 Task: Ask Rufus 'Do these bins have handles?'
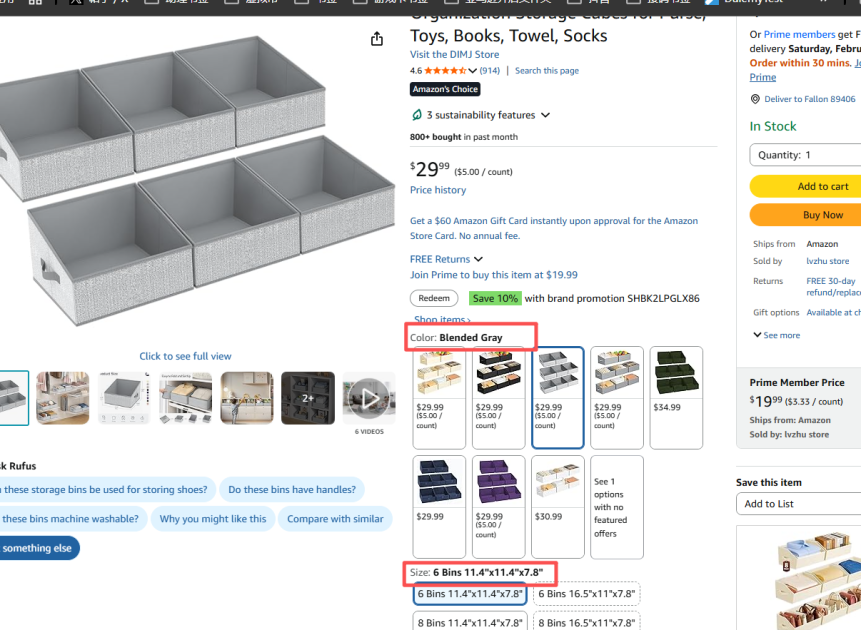point(292,490)
